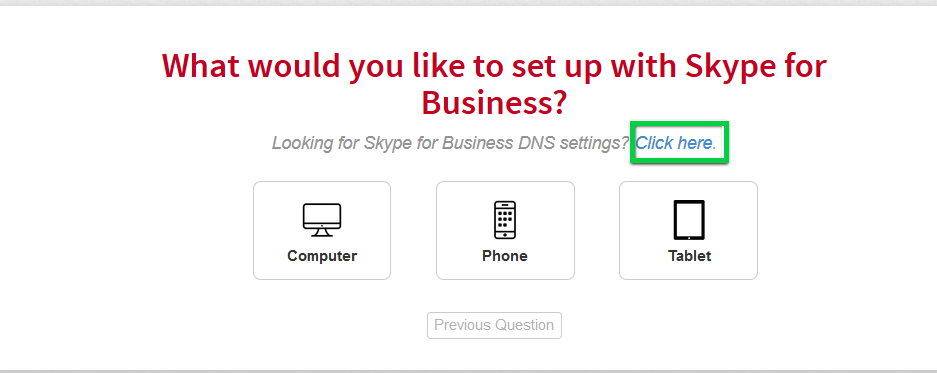Click the bold 'Tablet' label
Image resolution: width=937 pixels, height=373 pixels.
click(689, 256)
